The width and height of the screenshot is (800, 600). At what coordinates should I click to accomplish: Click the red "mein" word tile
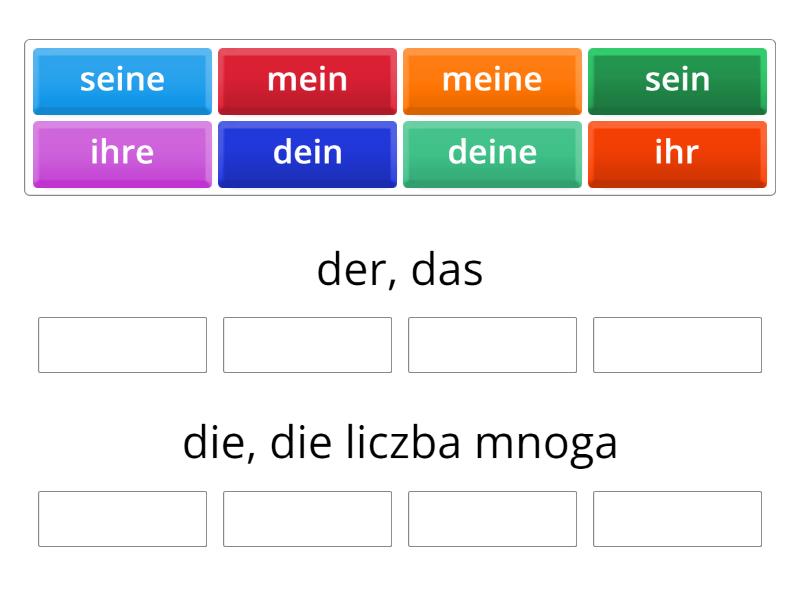(307, 81)
